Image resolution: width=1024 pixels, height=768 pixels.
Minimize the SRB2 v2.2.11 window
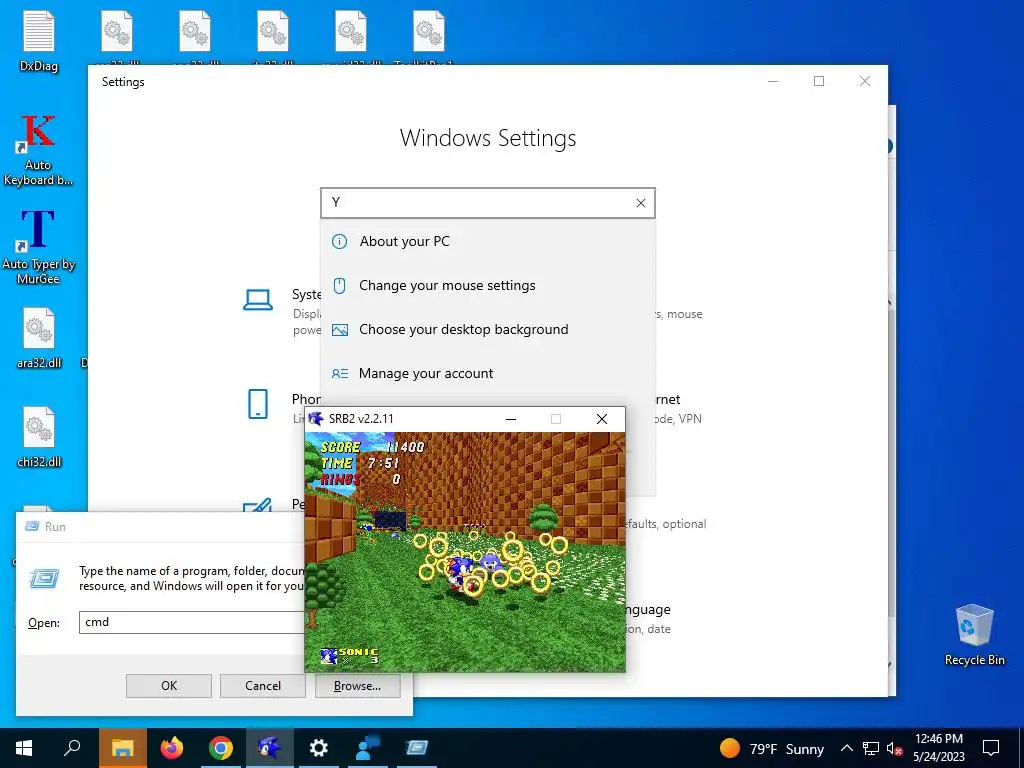[x=511, y=419]
